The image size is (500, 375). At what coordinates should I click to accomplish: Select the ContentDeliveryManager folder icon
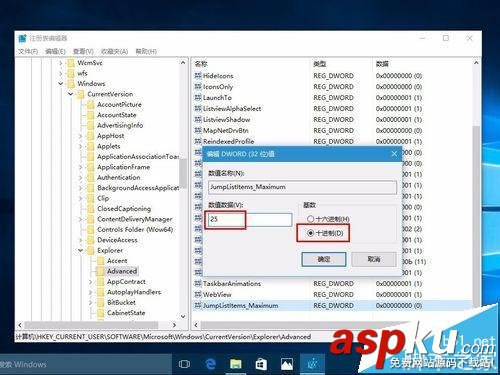pos(90,219)
